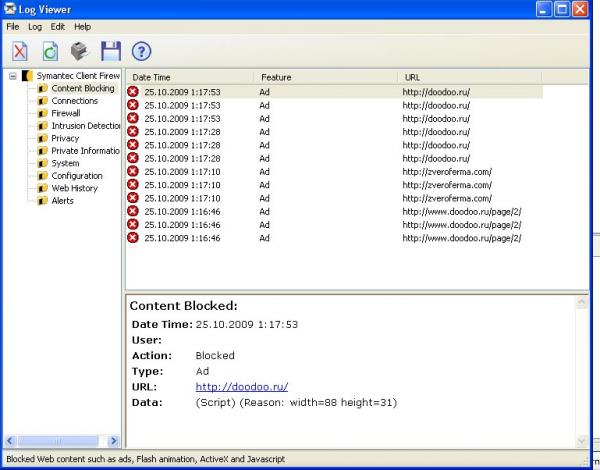
Task: Click the details pane scroll up arrow
Action: pyautogui.click(x=582, y=302)
